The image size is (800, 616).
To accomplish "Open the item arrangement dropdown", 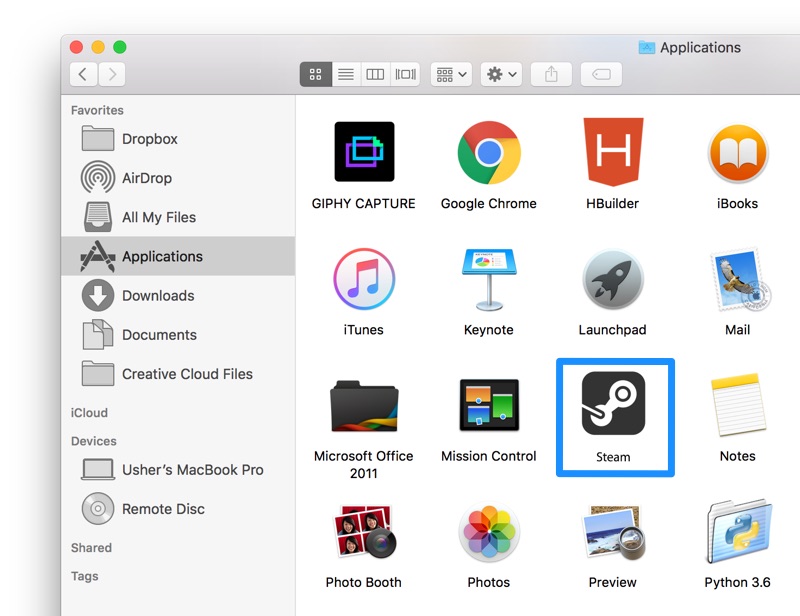I will click(x=452, y=75).
